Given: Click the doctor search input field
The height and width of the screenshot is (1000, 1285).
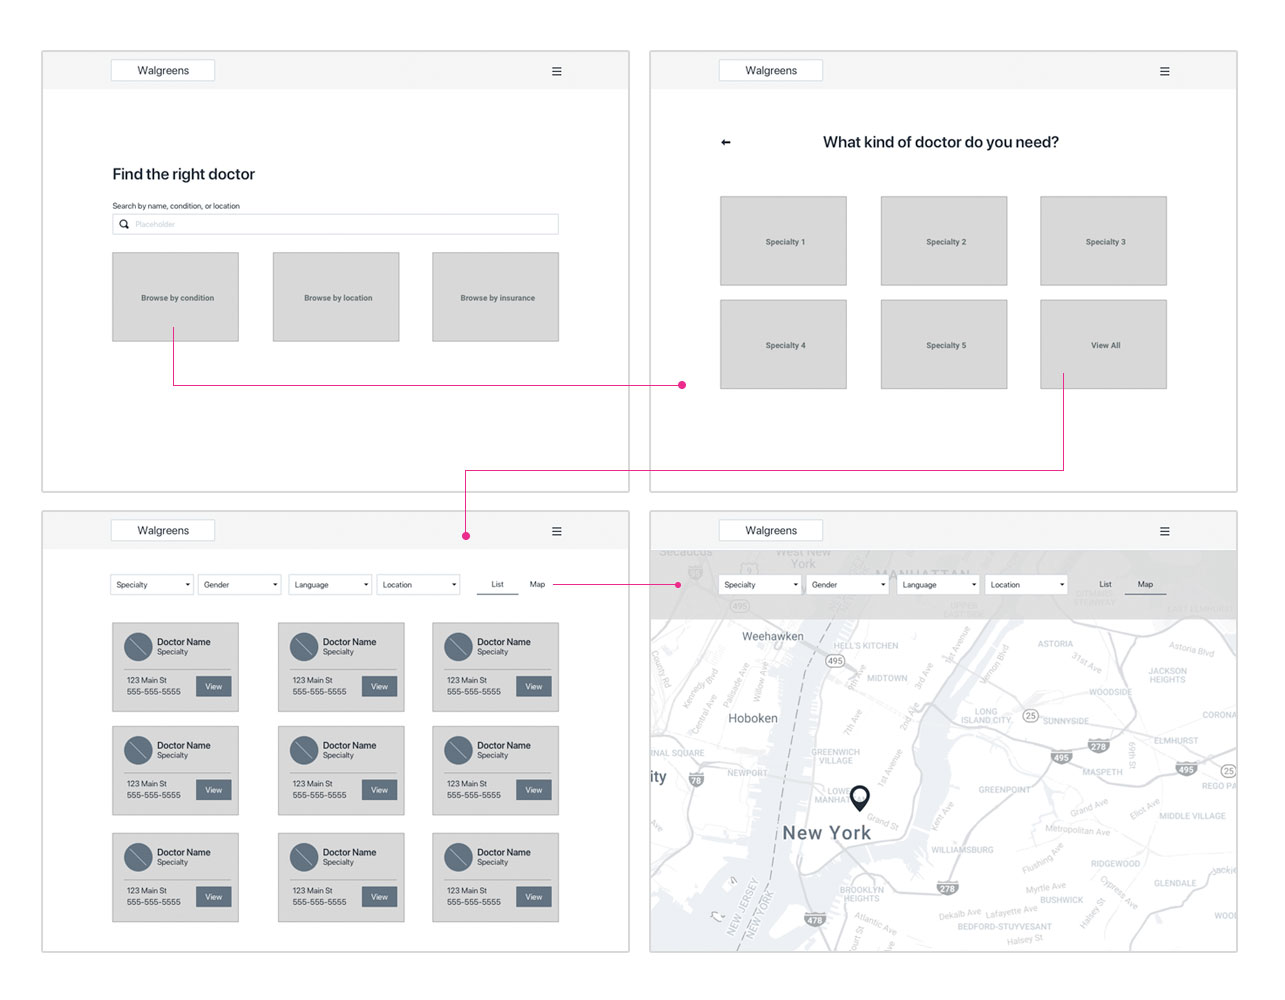Looking at the screenshot, I should (x=340, y=224).
